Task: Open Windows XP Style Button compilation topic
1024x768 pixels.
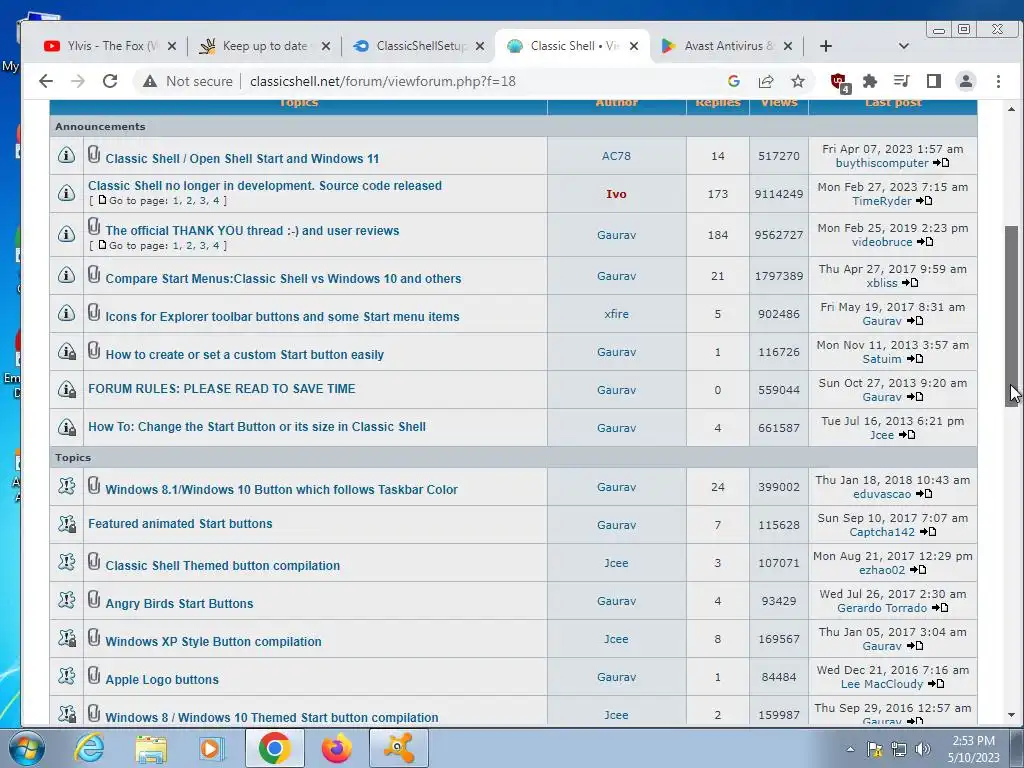Action: pos(214,641)
